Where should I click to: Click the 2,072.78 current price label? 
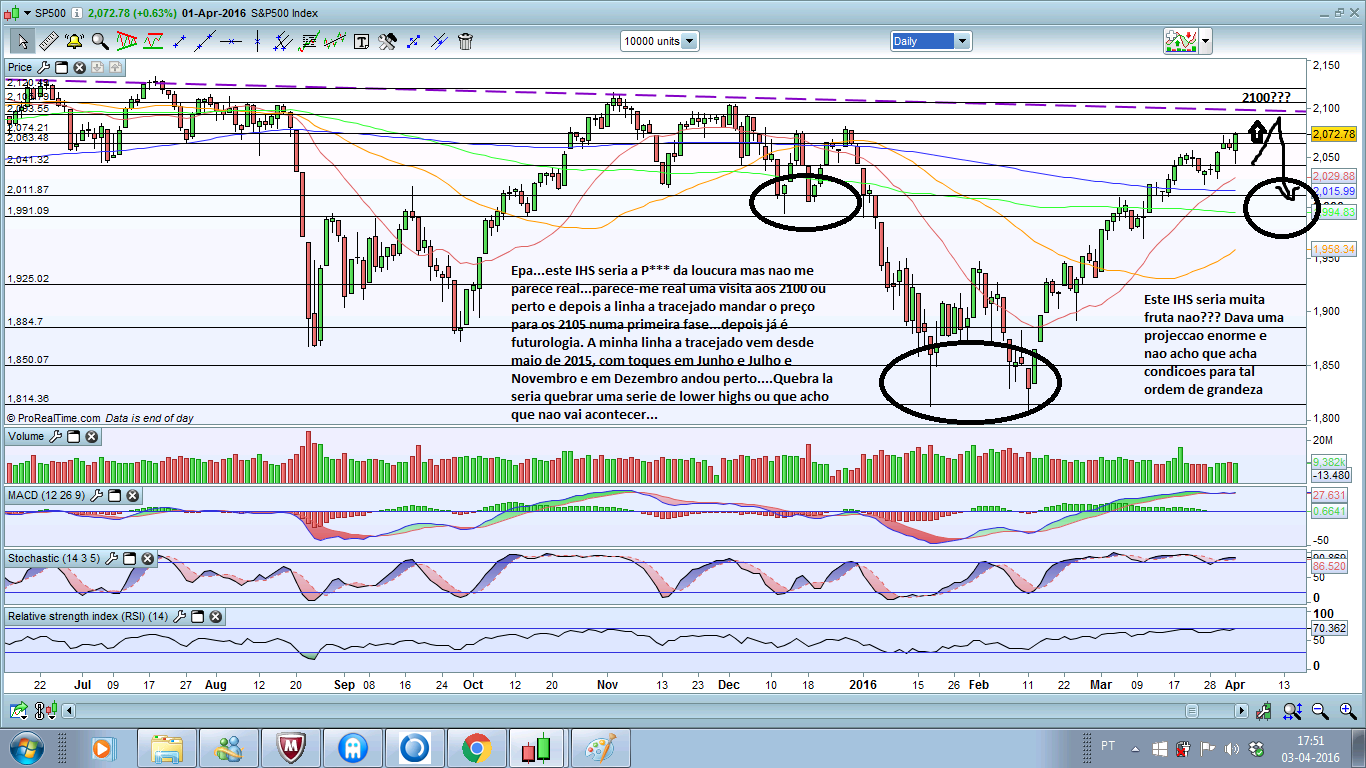pos(1335,134)
